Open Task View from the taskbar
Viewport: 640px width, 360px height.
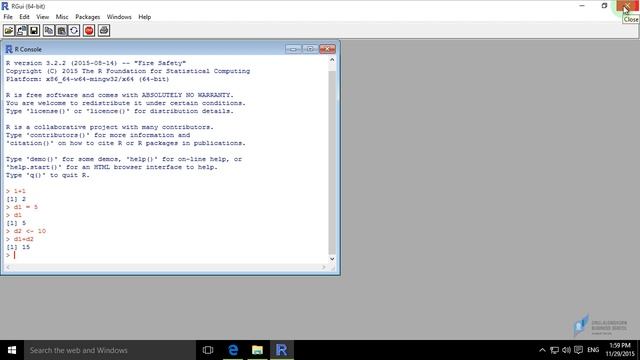(x=208, y=350)
